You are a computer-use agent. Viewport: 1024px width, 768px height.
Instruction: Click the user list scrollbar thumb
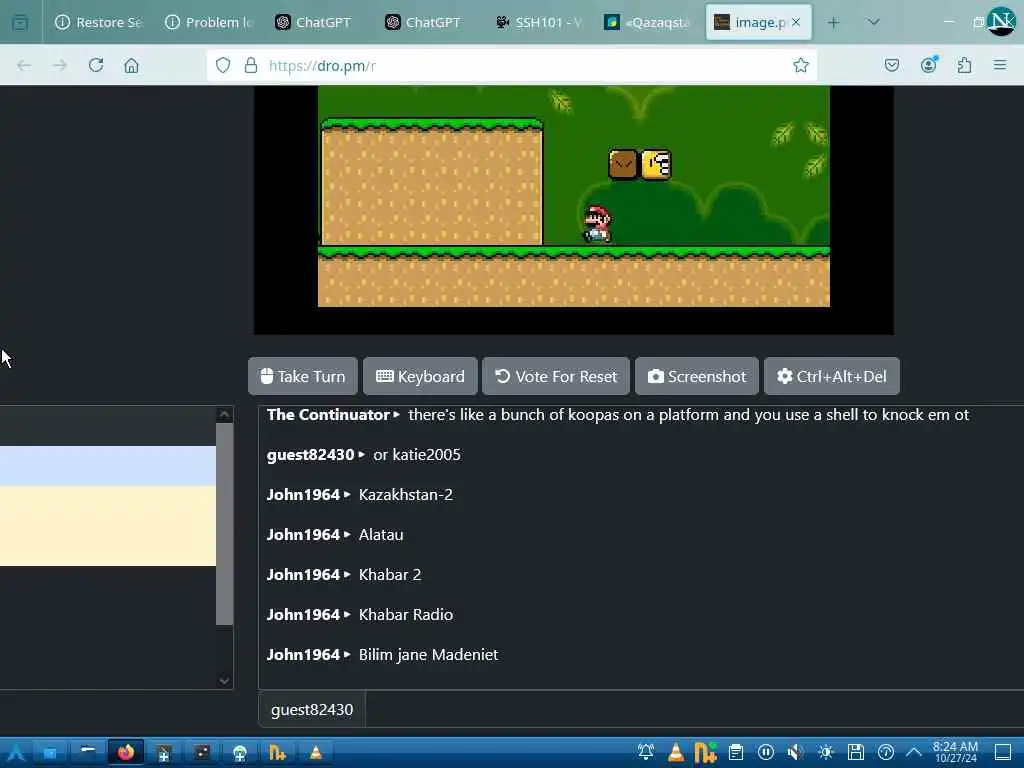tap(225, 524)
